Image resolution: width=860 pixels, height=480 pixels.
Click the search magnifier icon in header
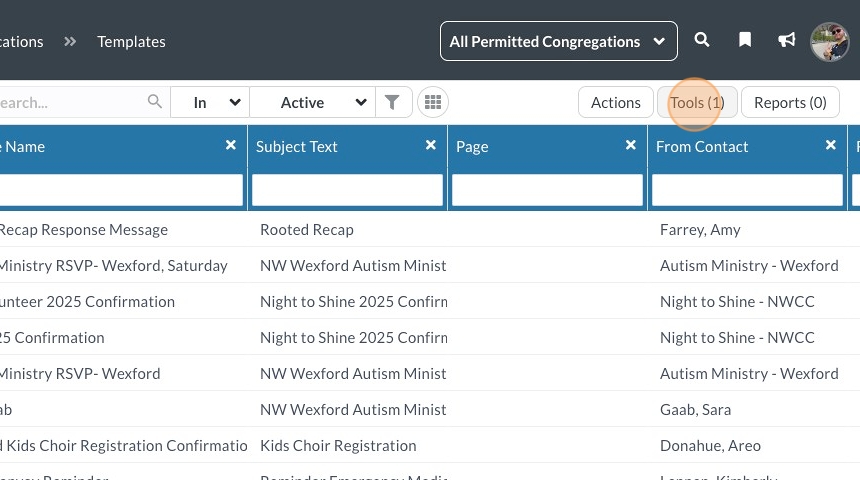pos(702,41)
